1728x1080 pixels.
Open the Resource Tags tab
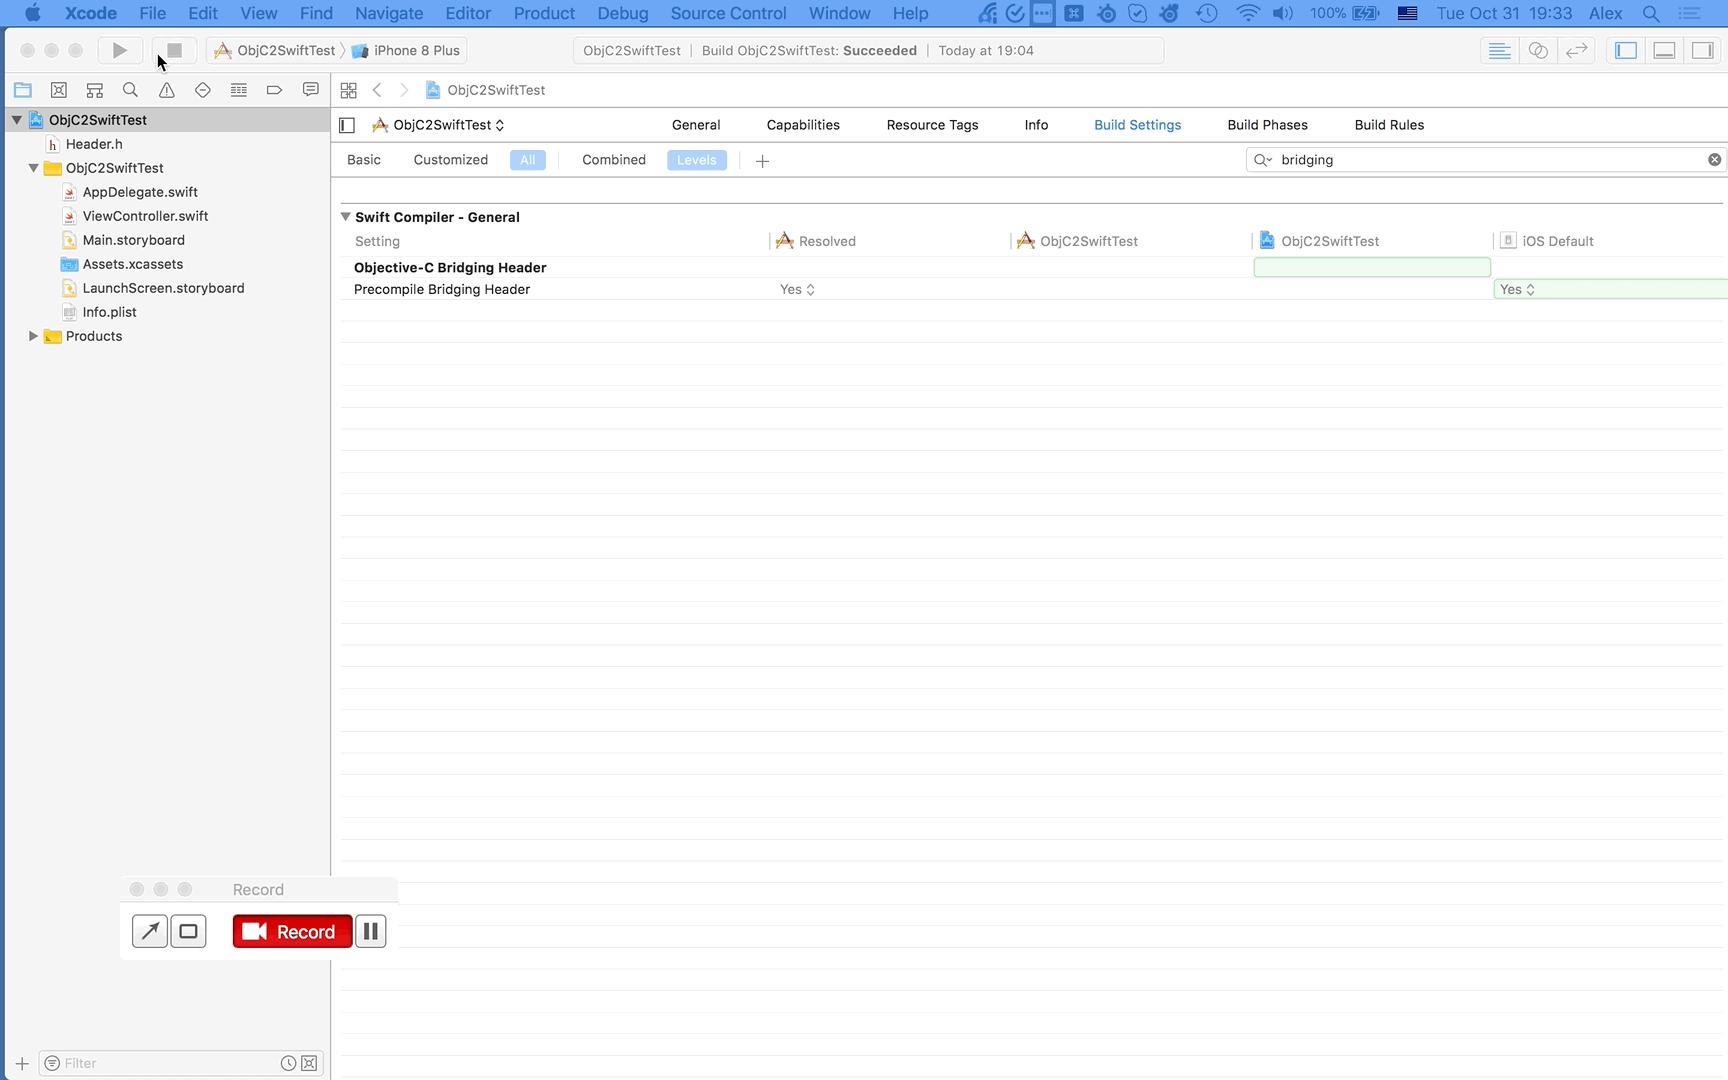click(x=932, y=125)
